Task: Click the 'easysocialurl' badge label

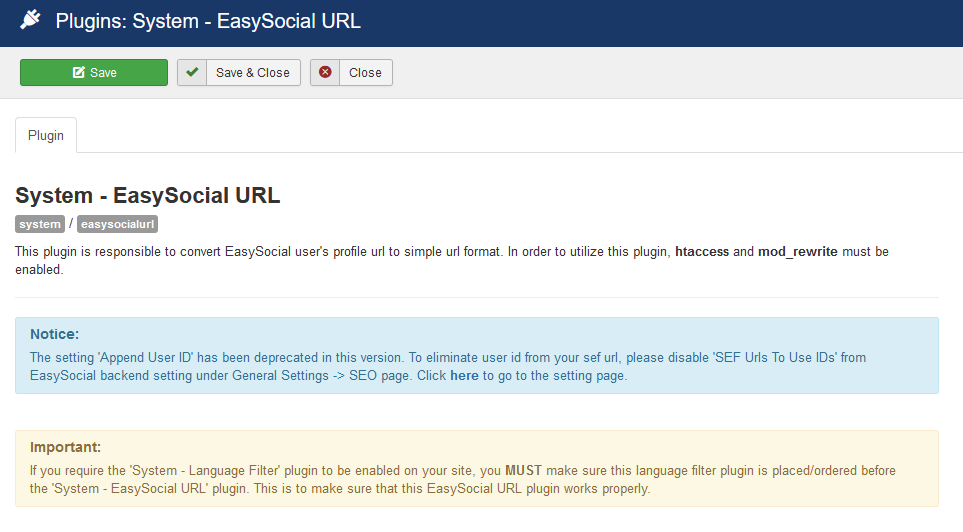Action: pos(117,224)
